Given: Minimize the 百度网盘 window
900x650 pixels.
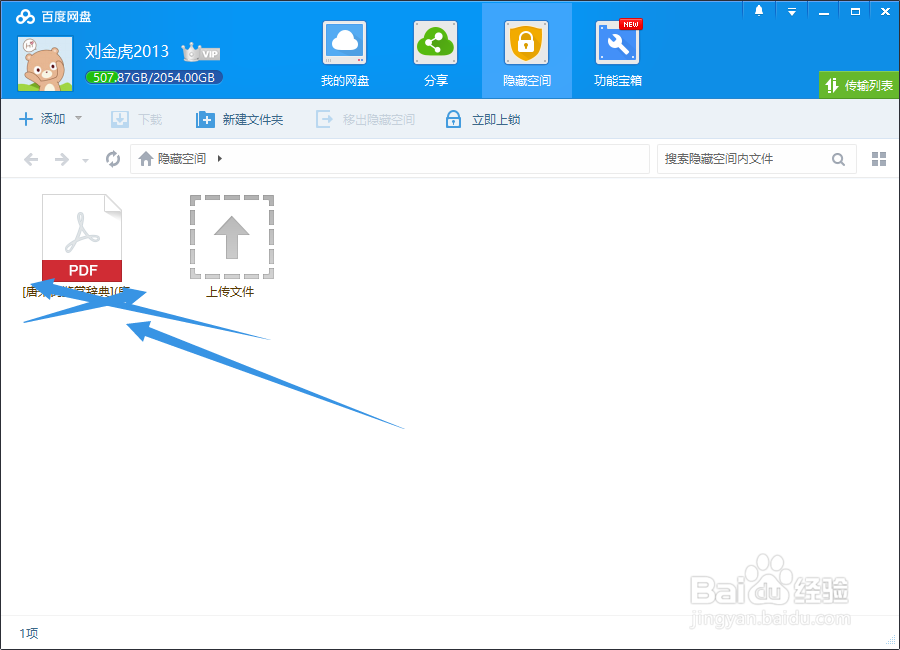Looking at the screenshot, I should (824, 11).
